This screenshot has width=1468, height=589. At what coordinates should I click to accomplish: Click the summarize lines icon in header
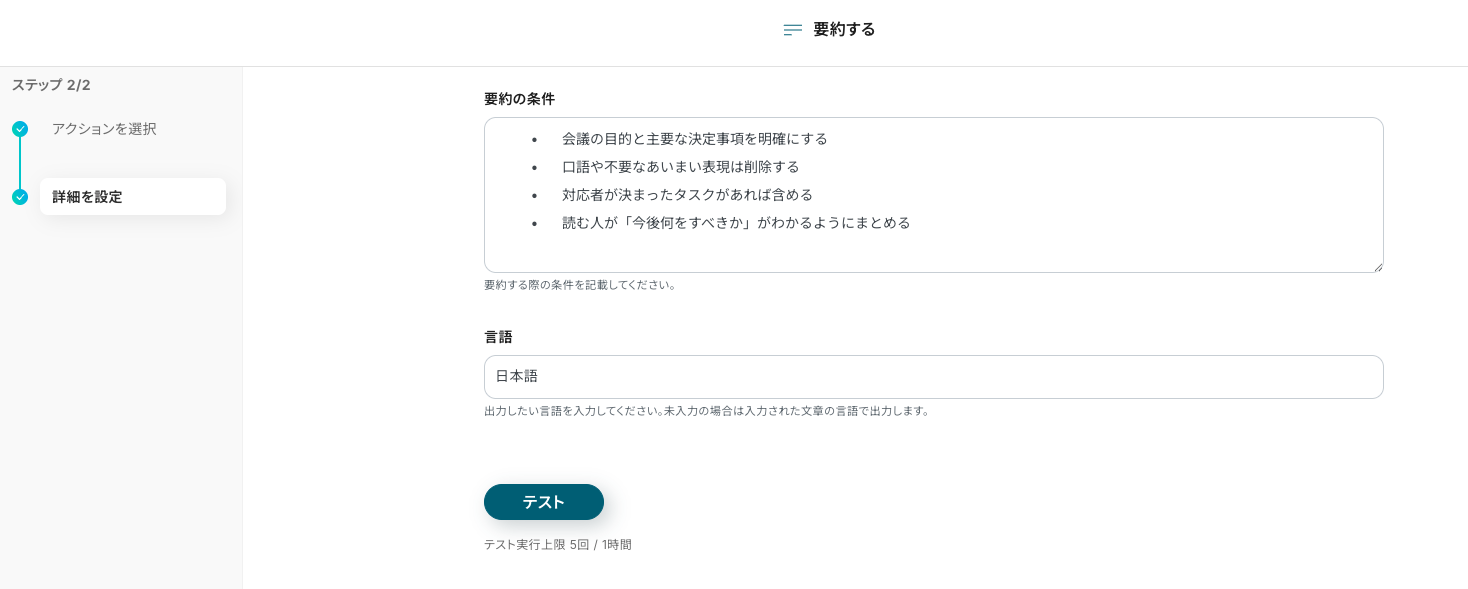792,30
